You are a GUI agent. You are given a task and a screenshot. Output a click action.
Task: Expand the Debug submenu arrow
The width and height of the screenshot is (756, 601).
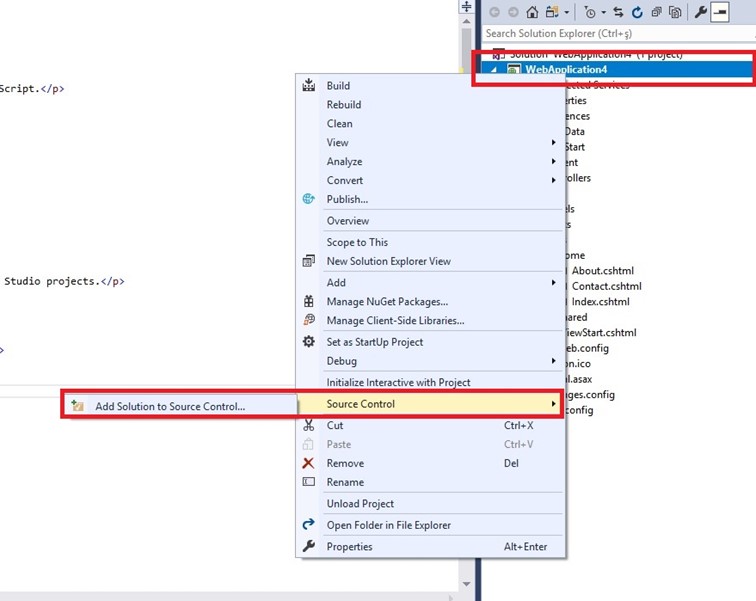click(554, 361)
